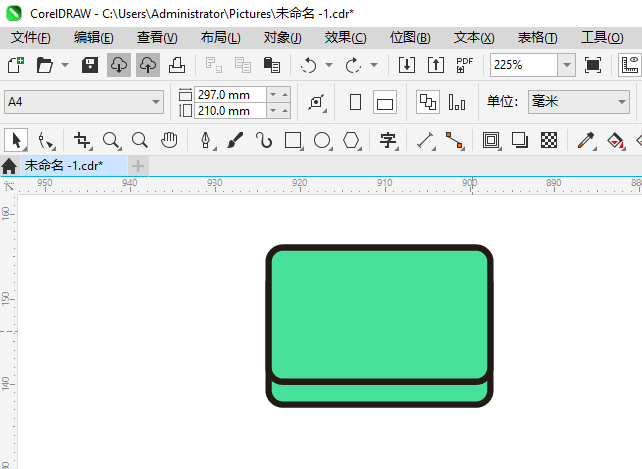
Task: Select the Drop Shadow tool
Action: (x=520, y=140)
